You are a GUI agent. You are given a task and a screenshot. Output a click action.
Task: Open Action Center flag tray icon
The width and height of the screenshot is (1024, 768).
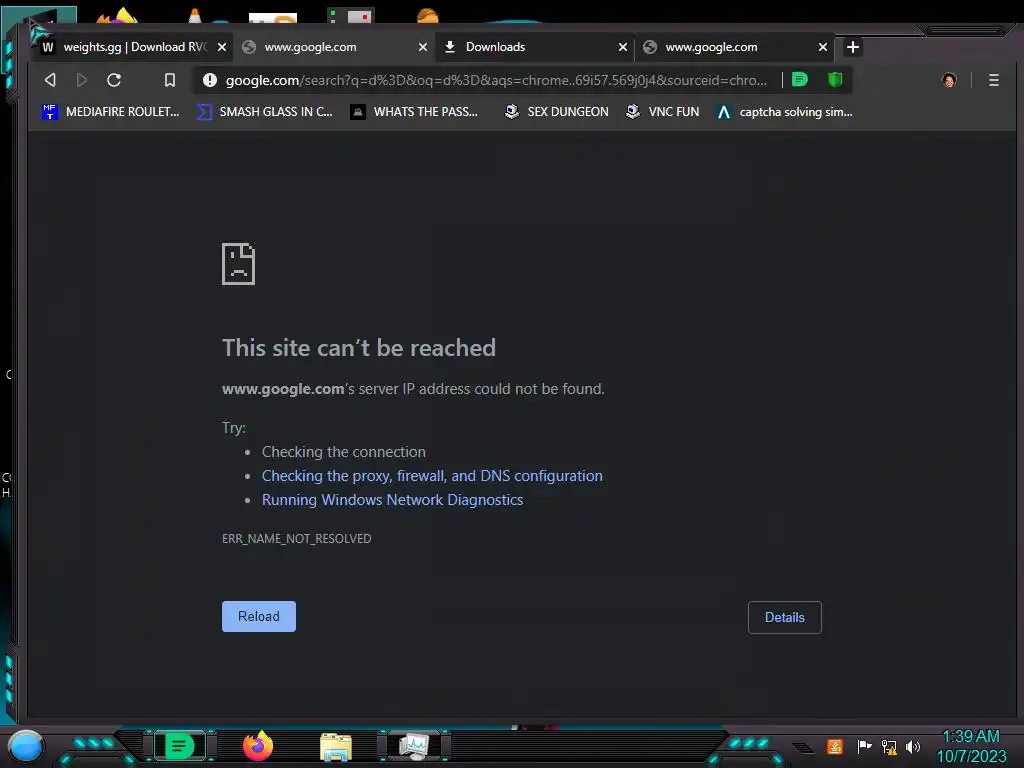tap(864, 746)
